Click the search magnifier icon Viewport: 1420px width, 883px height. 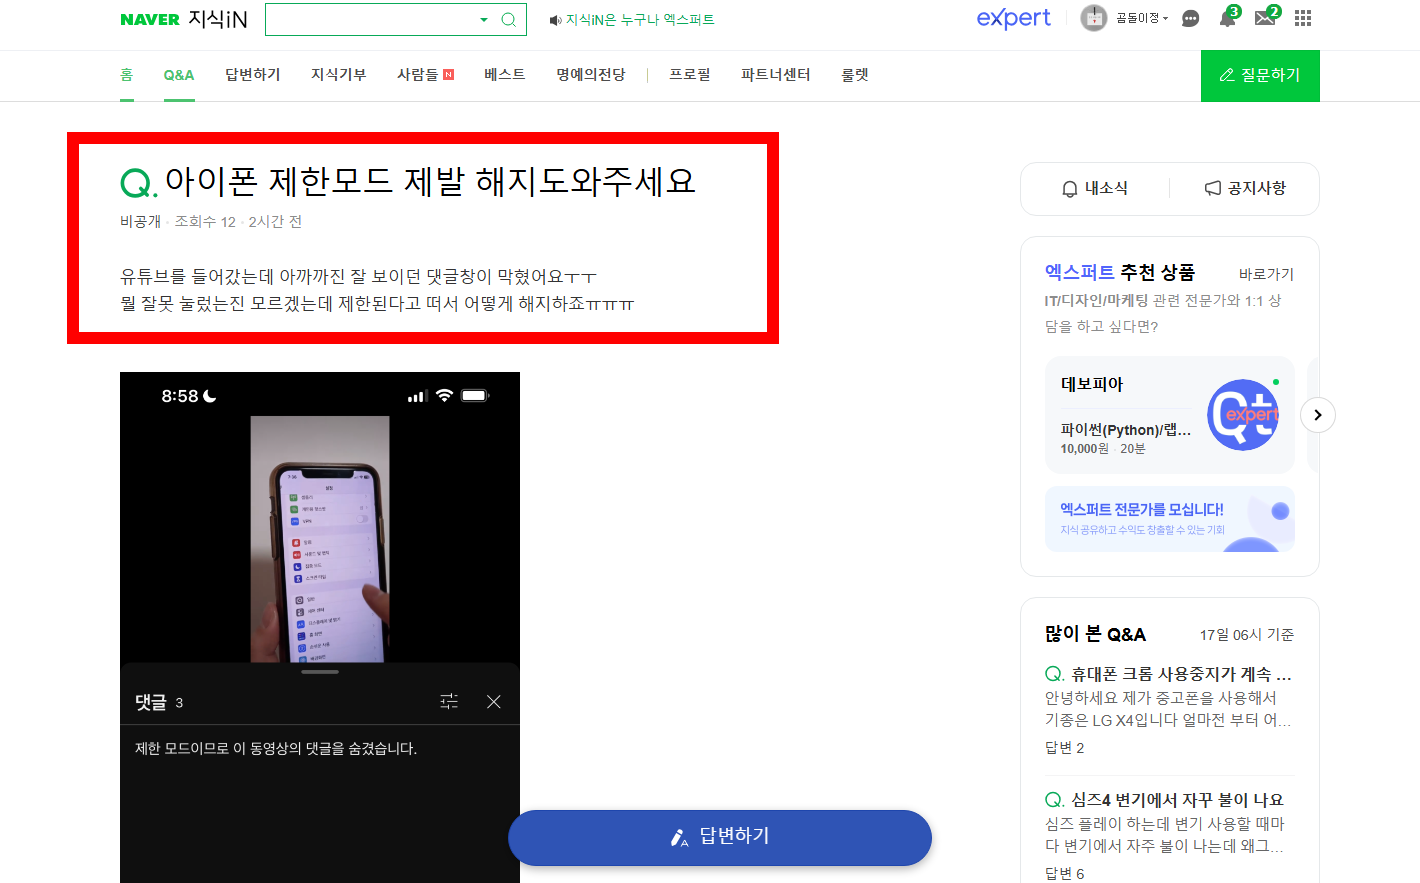click(509, 19)
